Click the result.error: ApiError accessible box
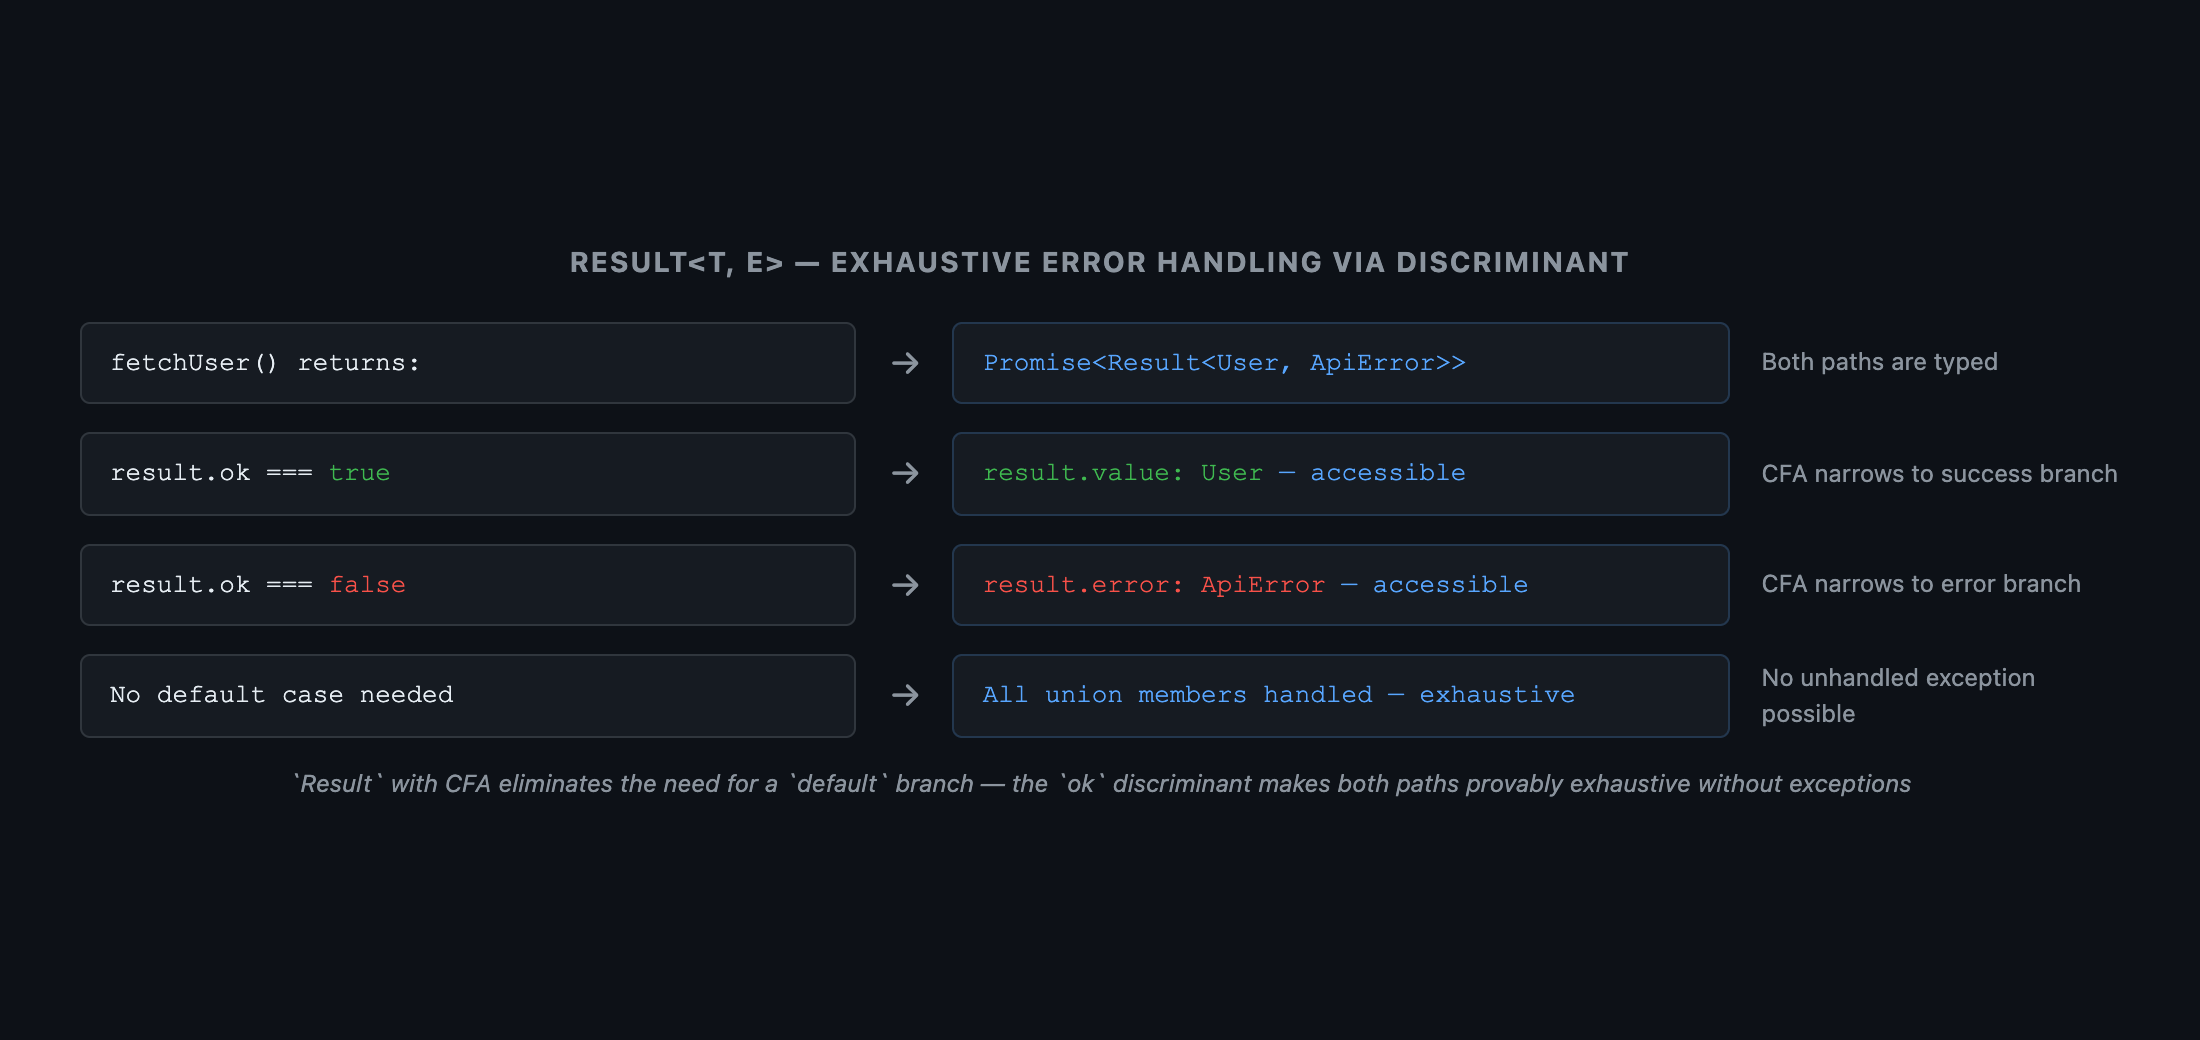The height and width of the screenshot is (1040, 2200). coord(1341,585)
